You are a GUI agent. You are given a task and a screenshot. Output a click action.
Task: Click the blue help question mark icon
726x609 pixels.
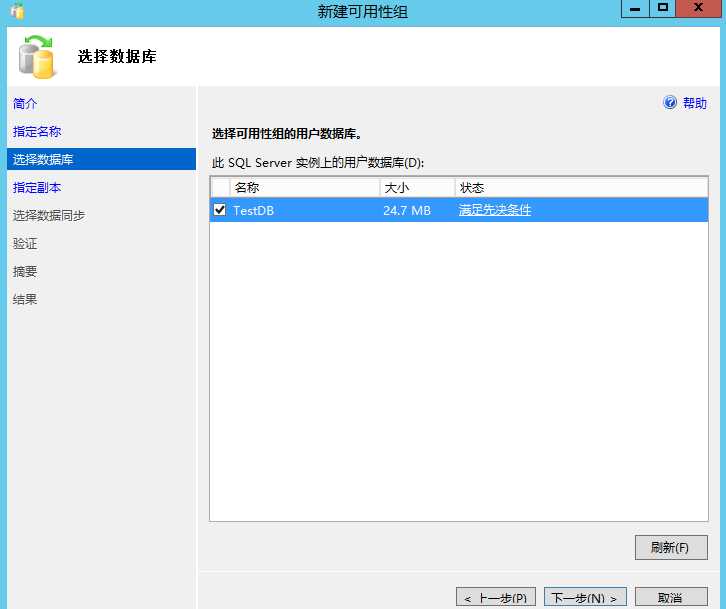pyautogui.click(x=670, y=102)
